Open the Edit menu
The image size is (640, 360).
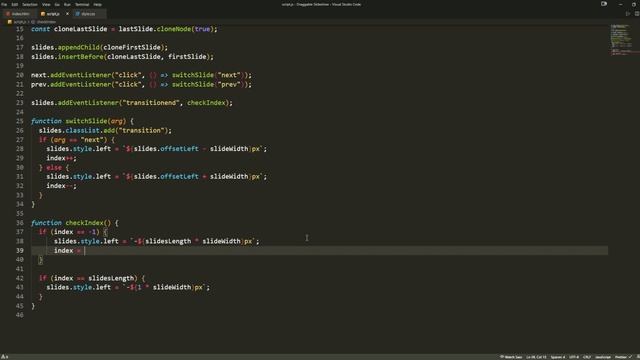15,4
